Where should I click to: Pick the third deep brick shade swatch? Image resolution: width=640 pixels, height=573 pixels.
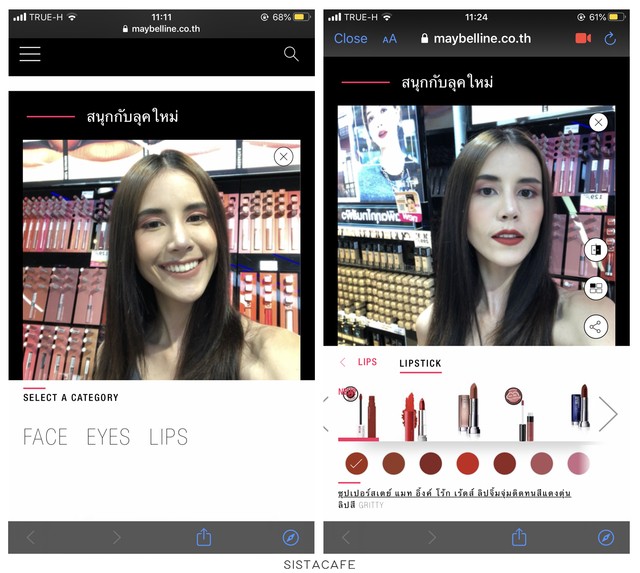click(x=431, y=464)
